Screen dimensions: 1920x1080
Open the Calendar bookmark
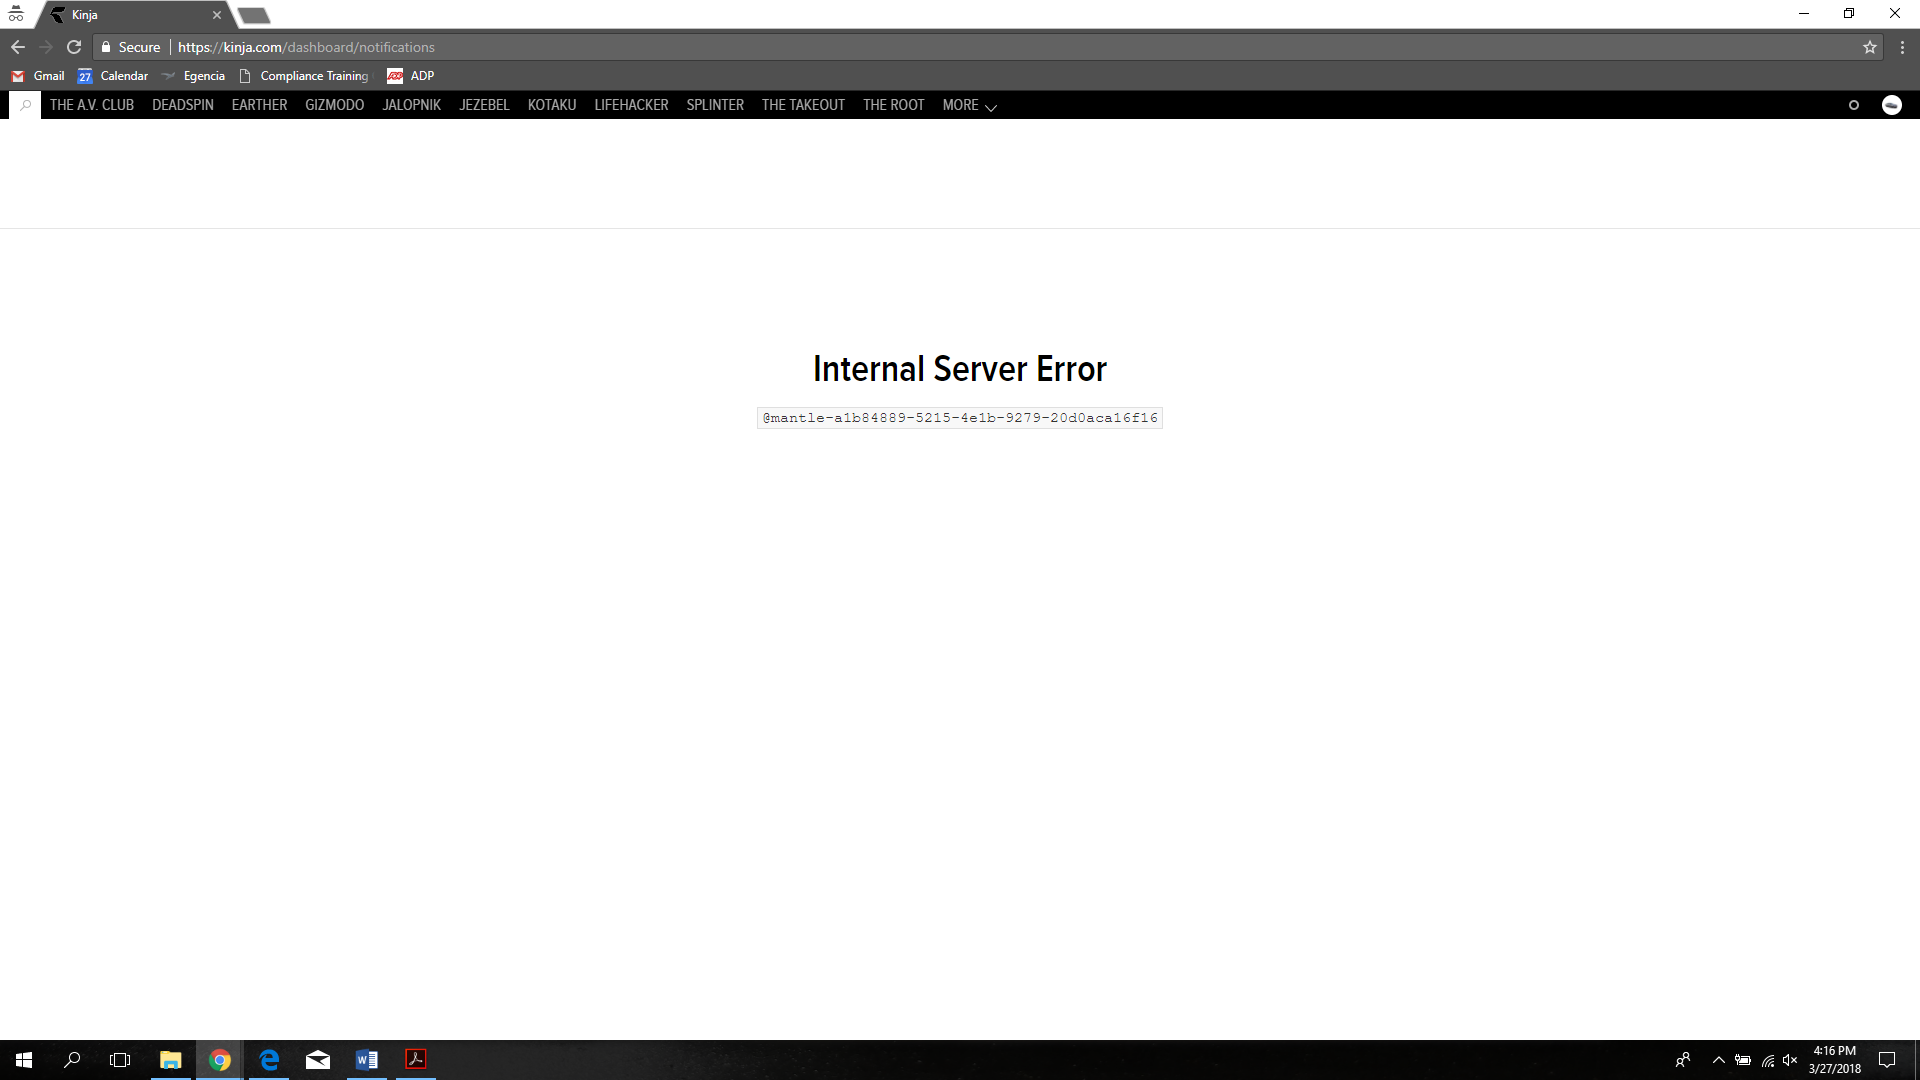(113, 76)
